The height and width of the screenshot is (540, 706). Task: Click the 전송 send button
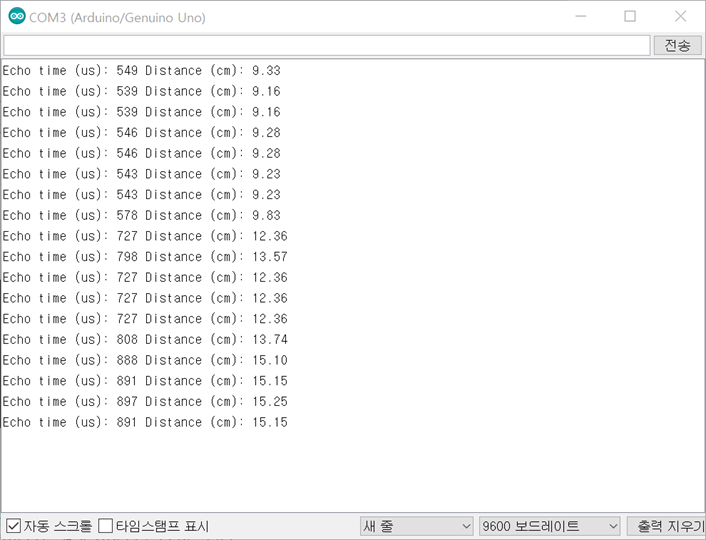(677, 45)
